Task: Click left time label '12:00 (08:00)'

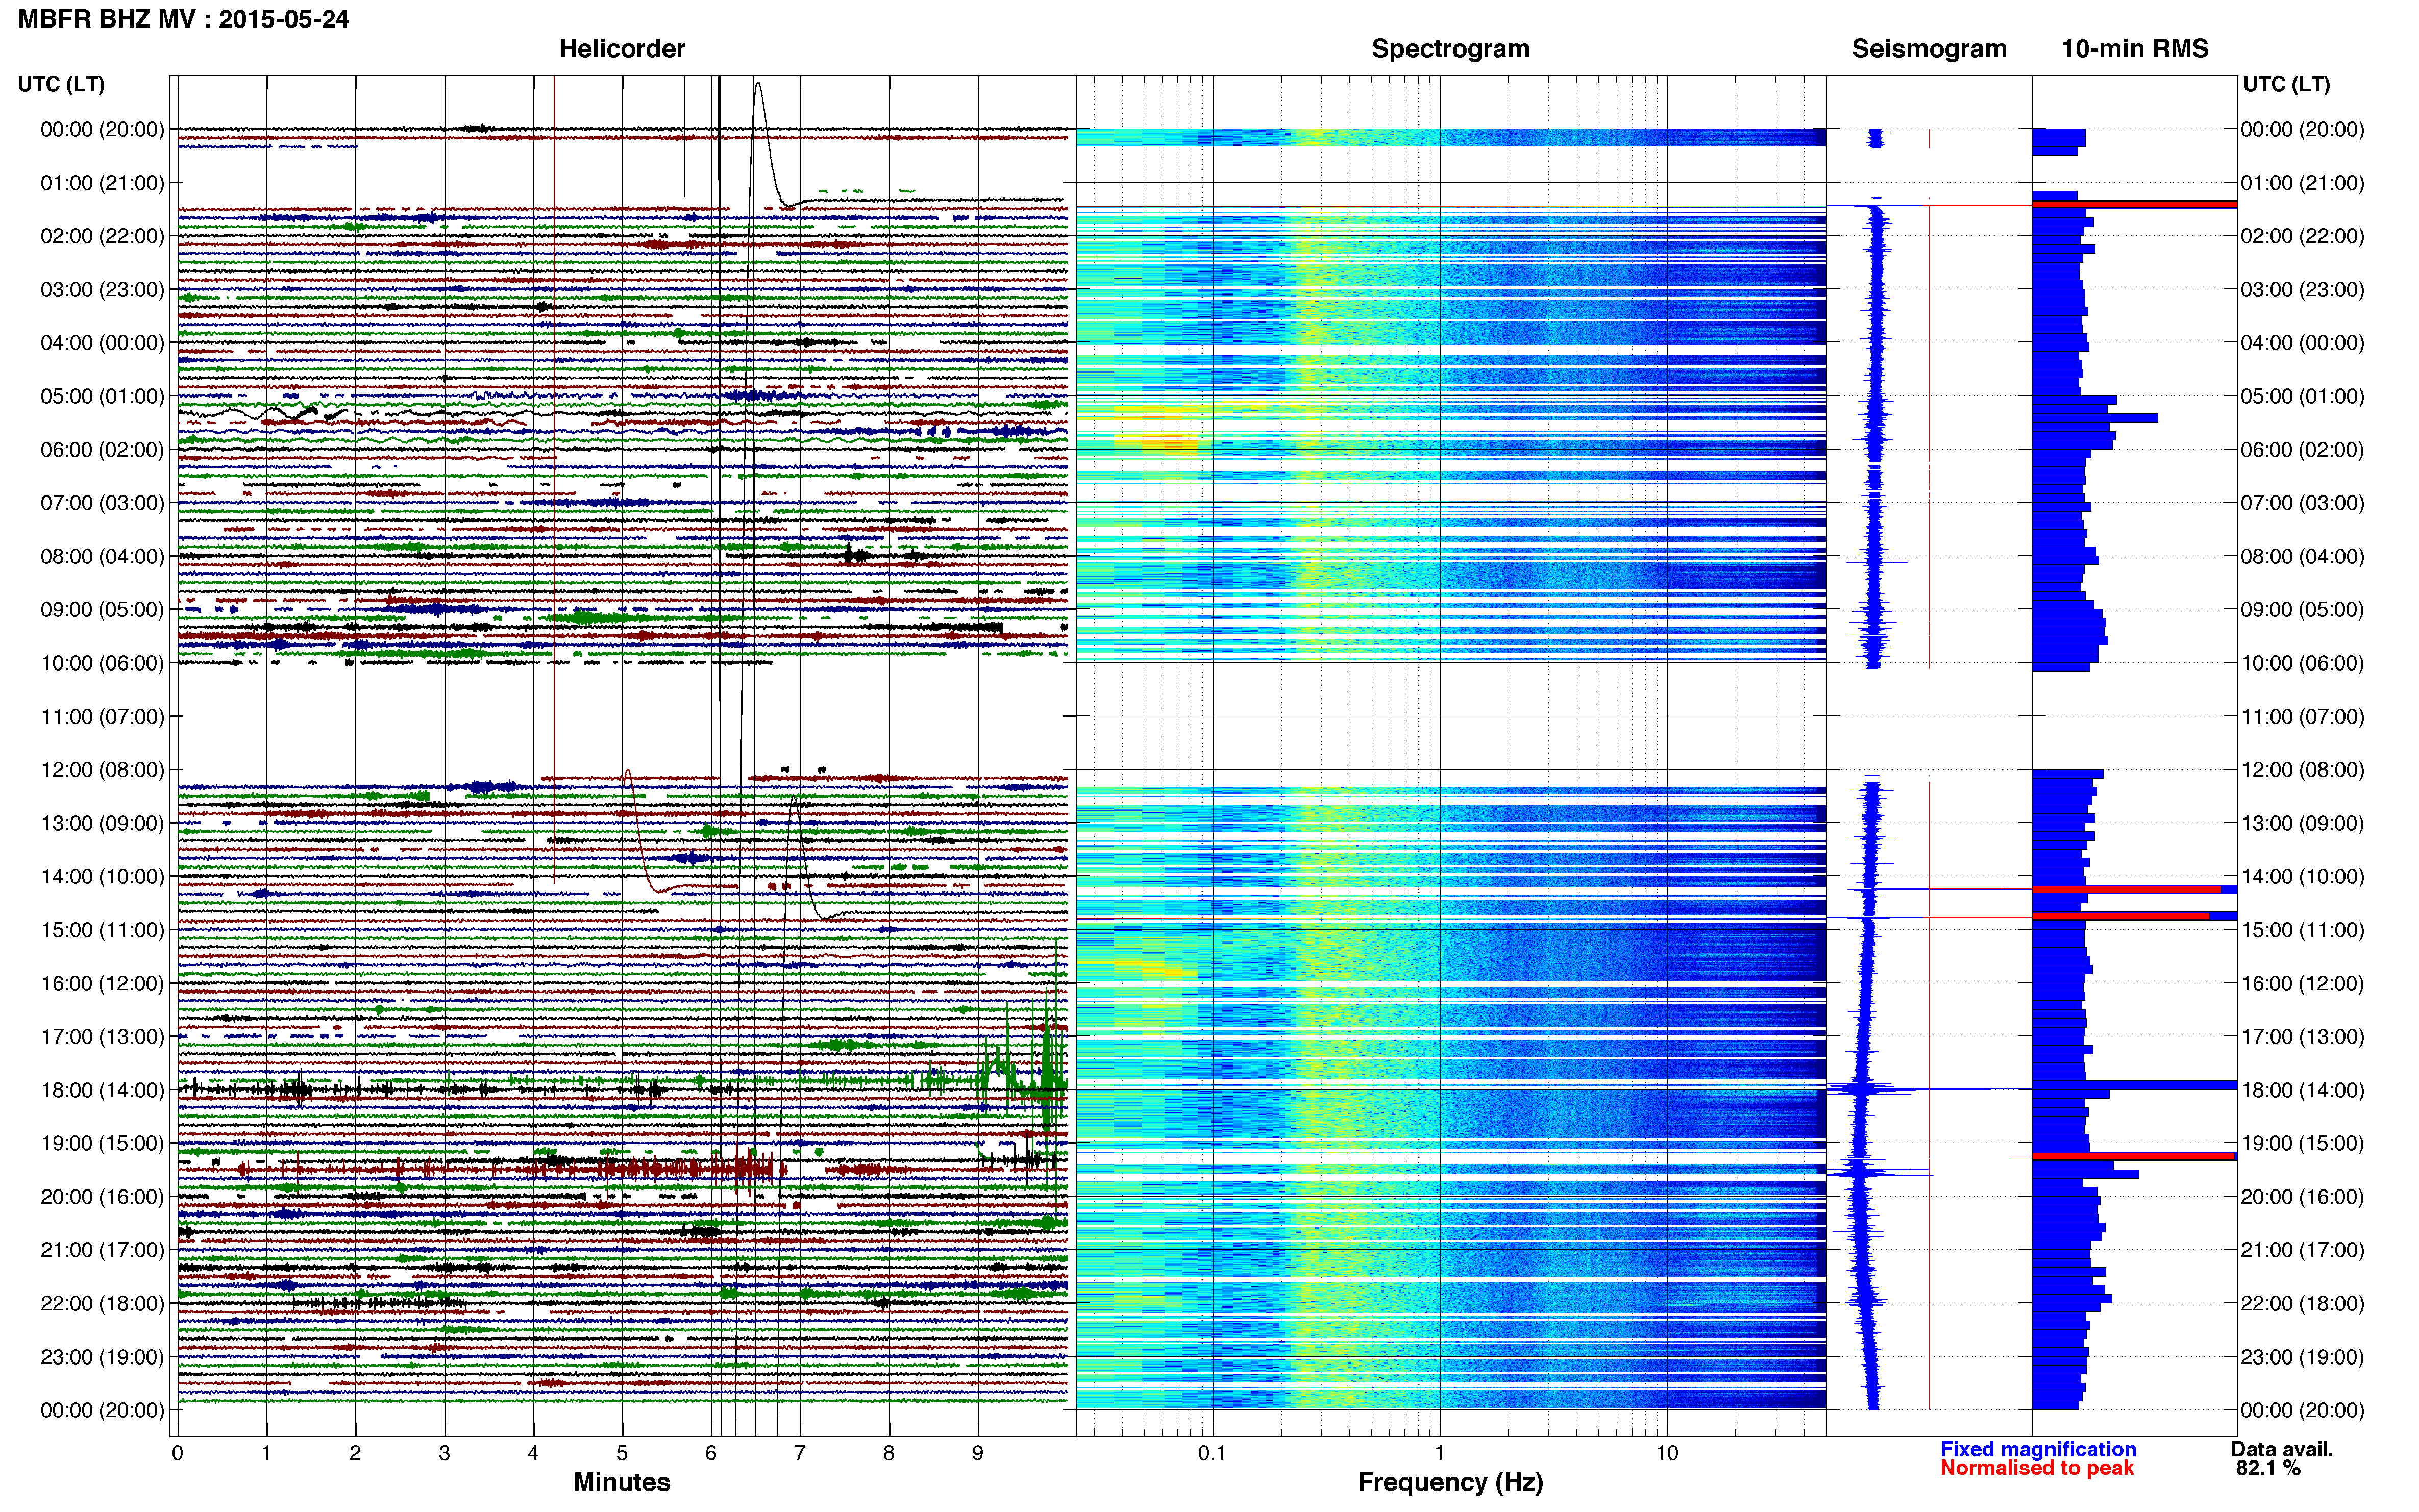Action: [102, 770]
